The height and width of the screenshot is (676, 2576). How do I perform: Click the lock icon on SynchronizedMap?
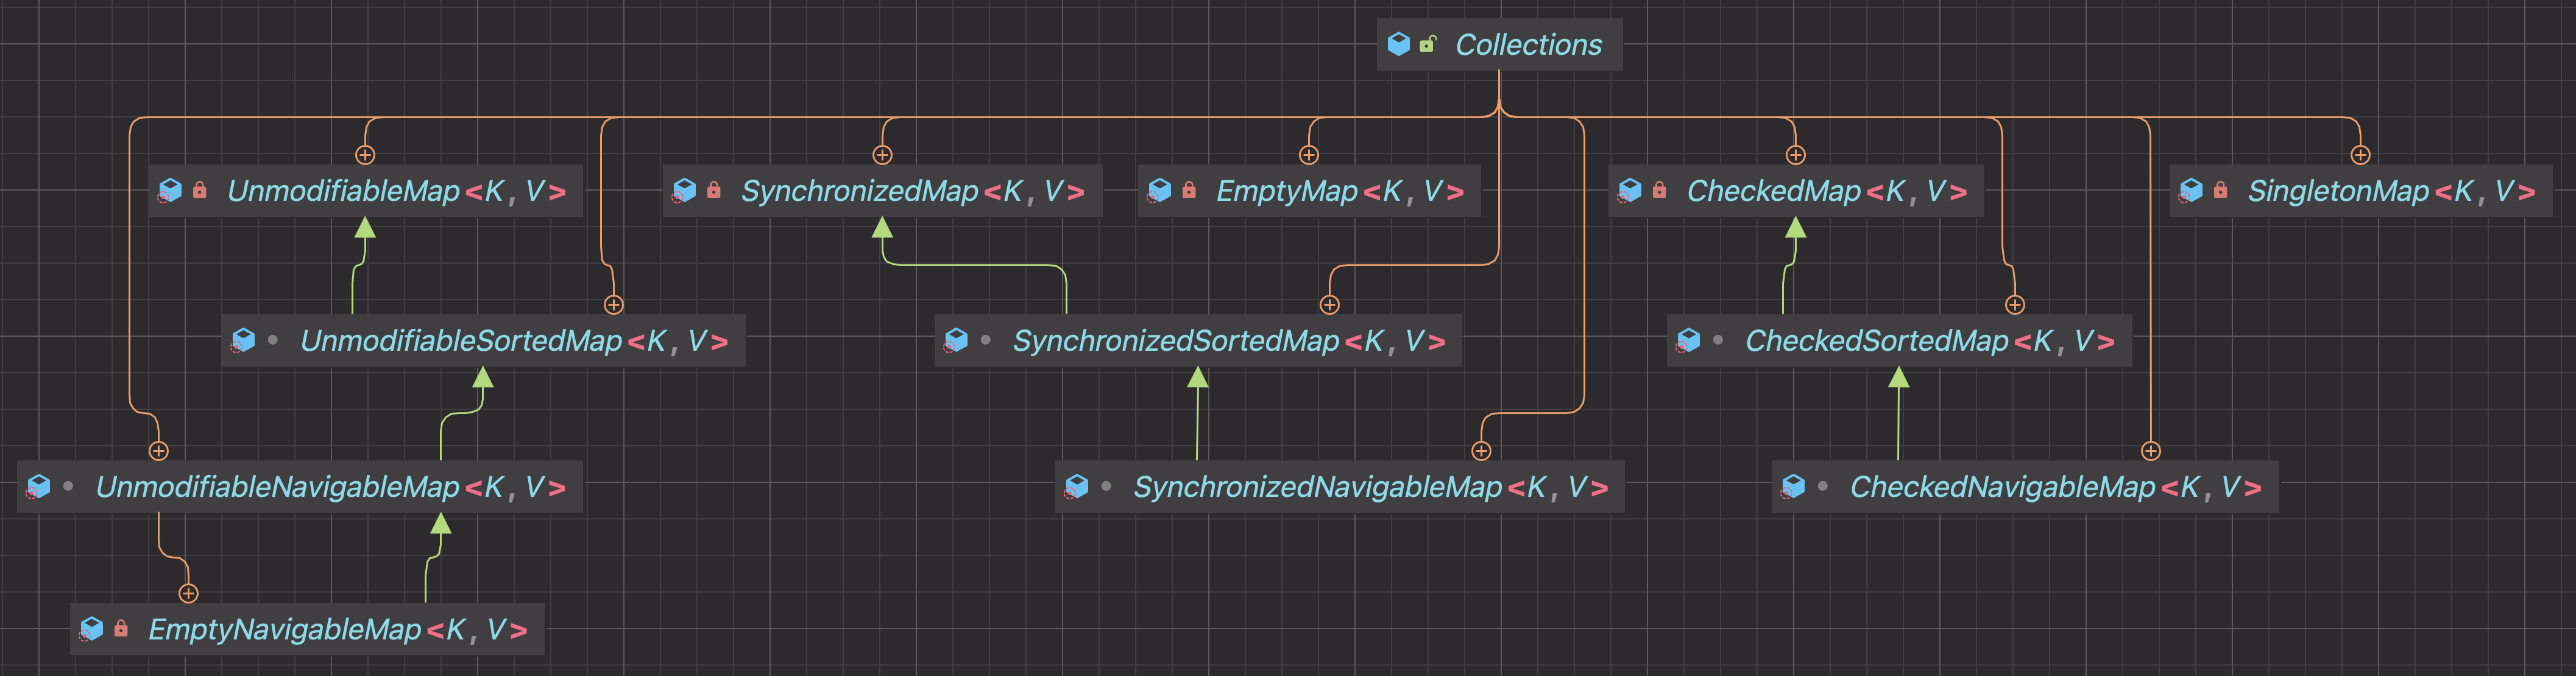713,190
